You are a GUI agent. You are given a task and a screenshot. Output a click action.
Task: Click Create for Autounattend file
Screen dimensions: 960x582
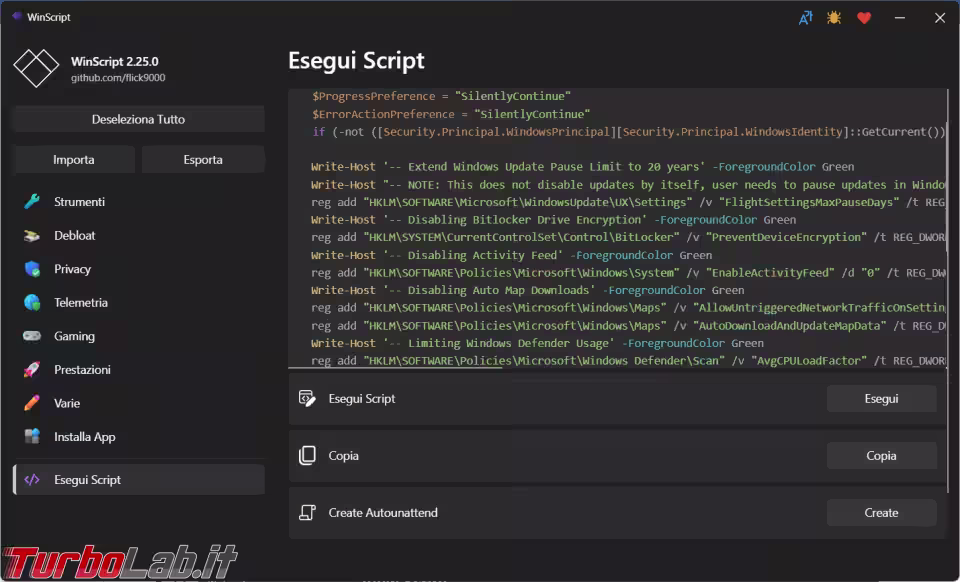[x=882, y=512]
